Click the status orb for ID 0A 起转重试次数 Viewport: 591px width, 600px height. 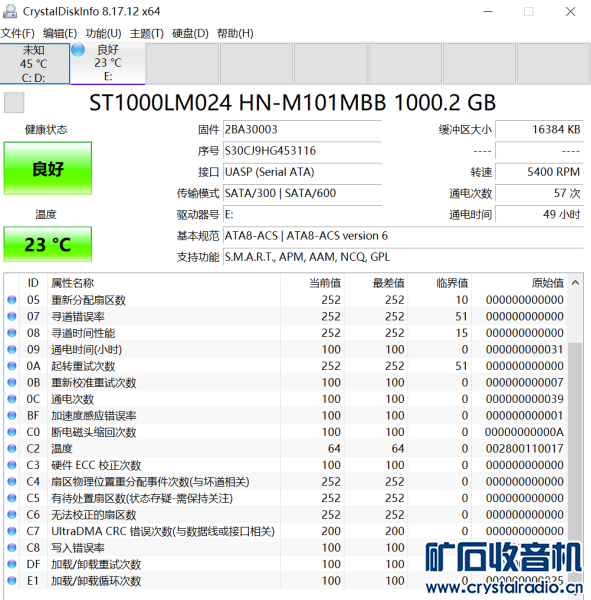coord(12,366)
